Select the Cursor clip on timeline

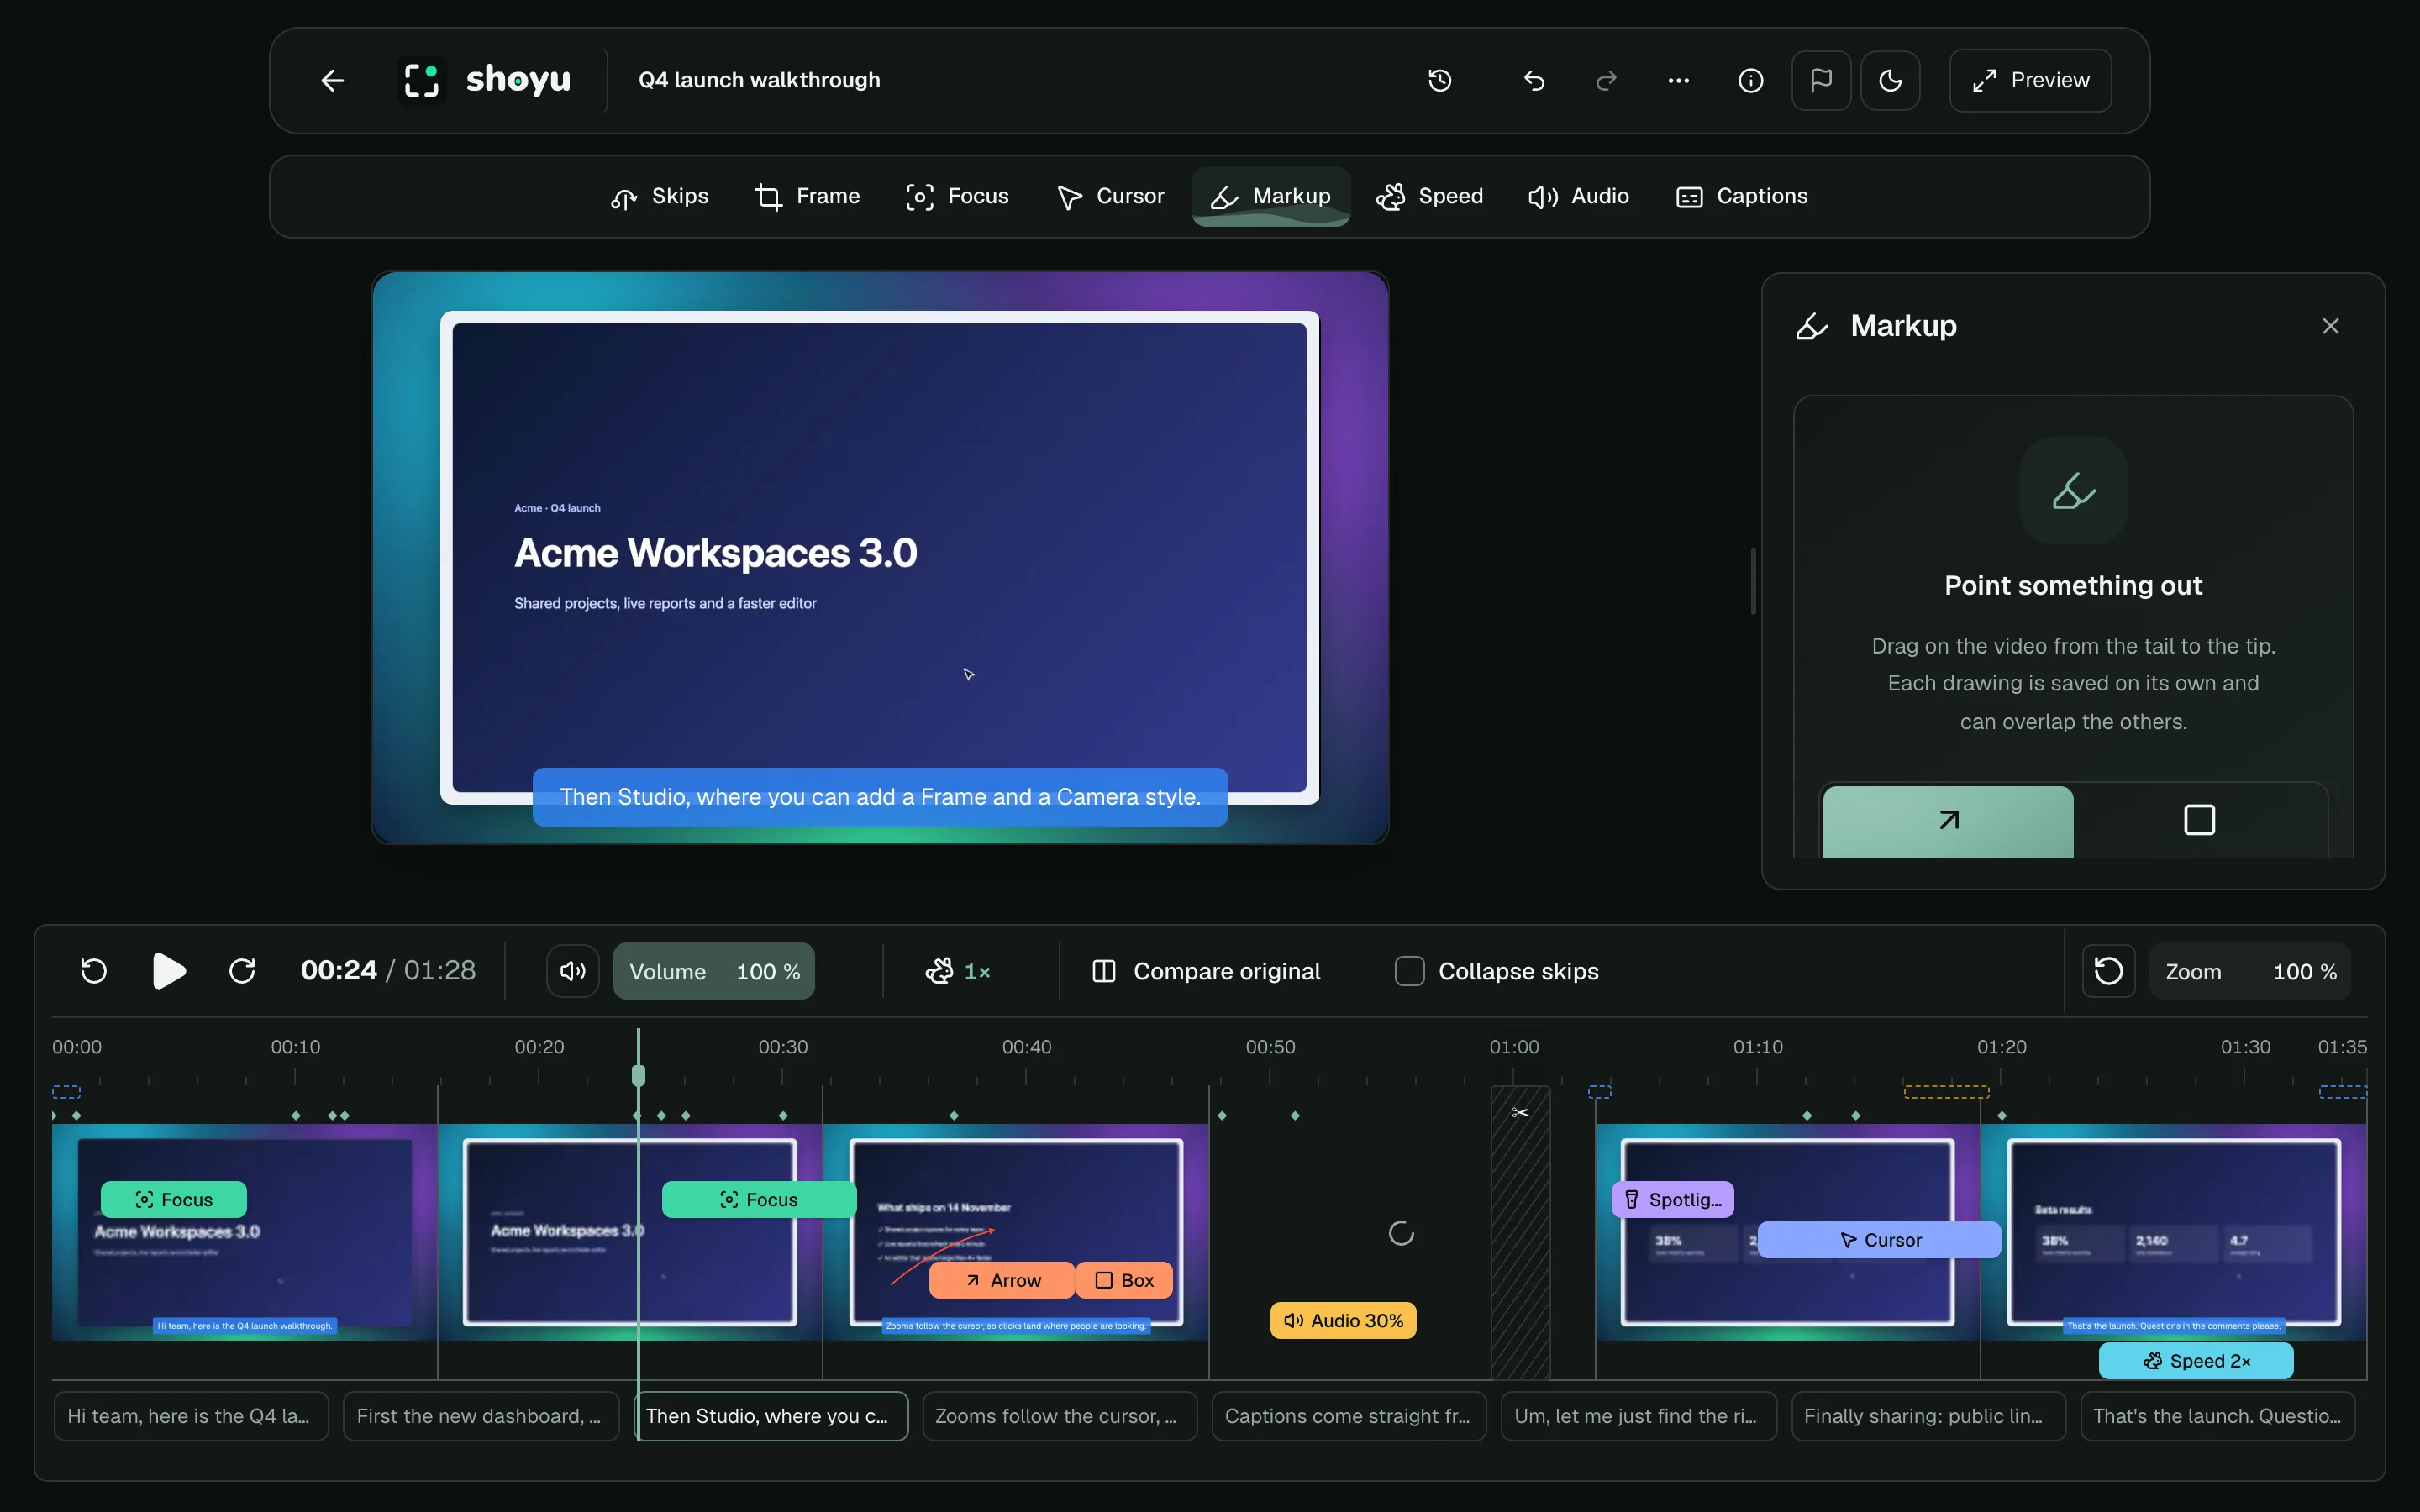tap(1879, 1240)
